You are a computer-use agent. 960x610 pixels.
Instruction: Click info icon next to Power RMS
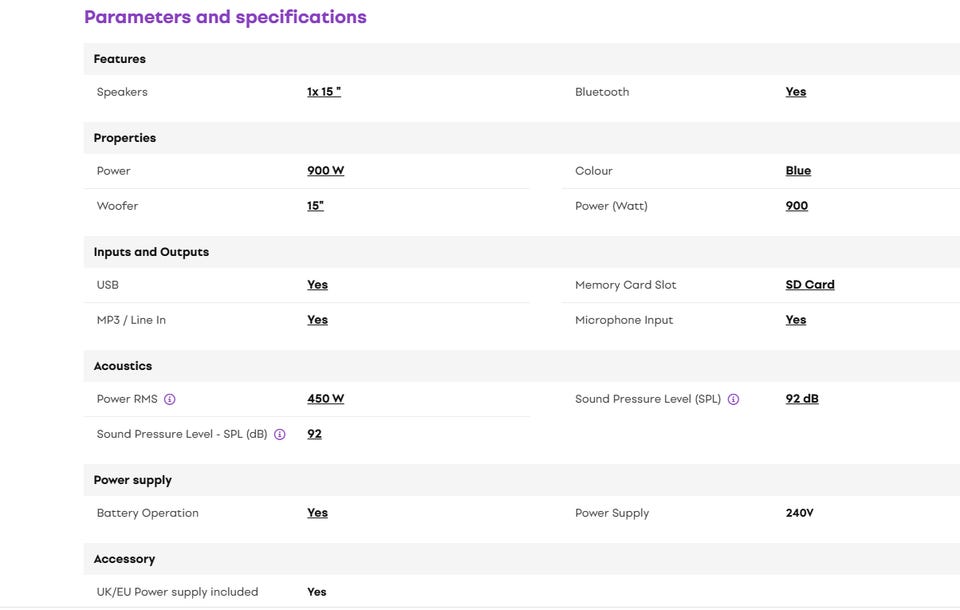(x=170, y=399)
